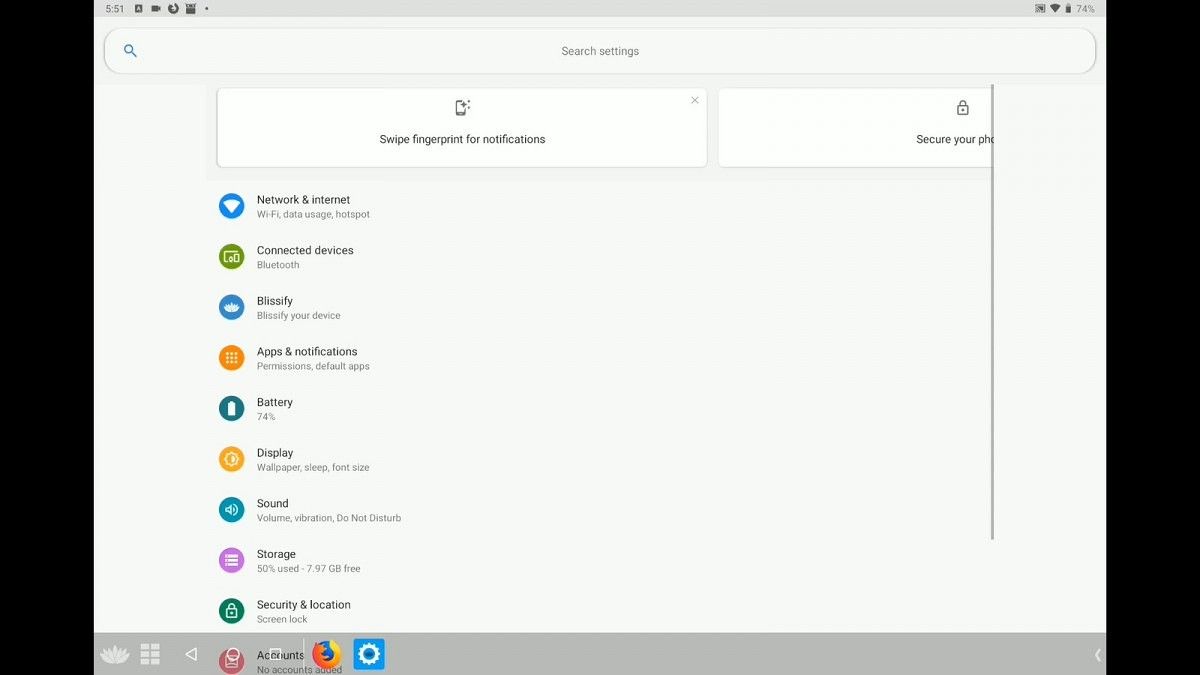The image size is (1200, 675).
Task: Click the fingerprint icon on the suggestion card
Action: click(462, 107)
